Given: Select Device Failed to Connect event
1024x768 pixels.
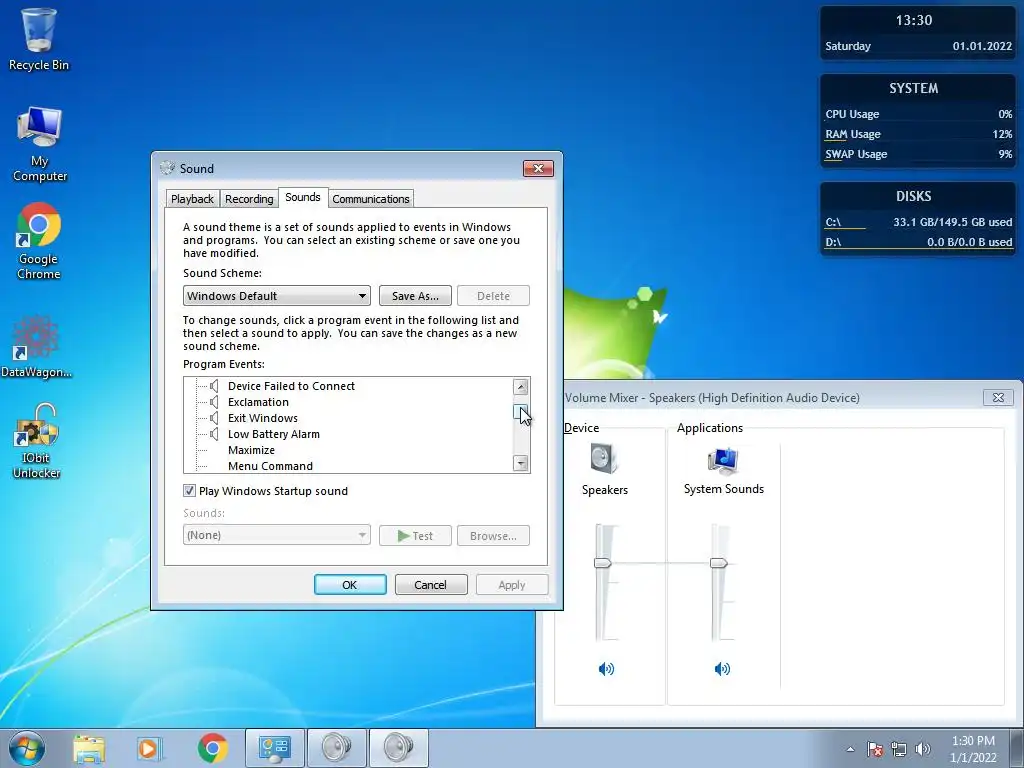Looking at the screenshot, I should [291, 386].
